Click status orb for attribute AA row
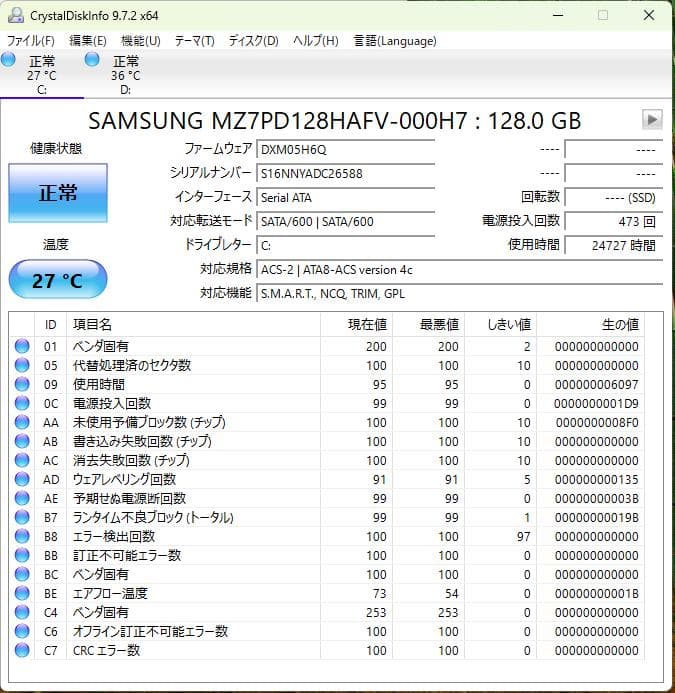Image resolution: width=675 pixels, height=693 pixels. click(22, 422)
